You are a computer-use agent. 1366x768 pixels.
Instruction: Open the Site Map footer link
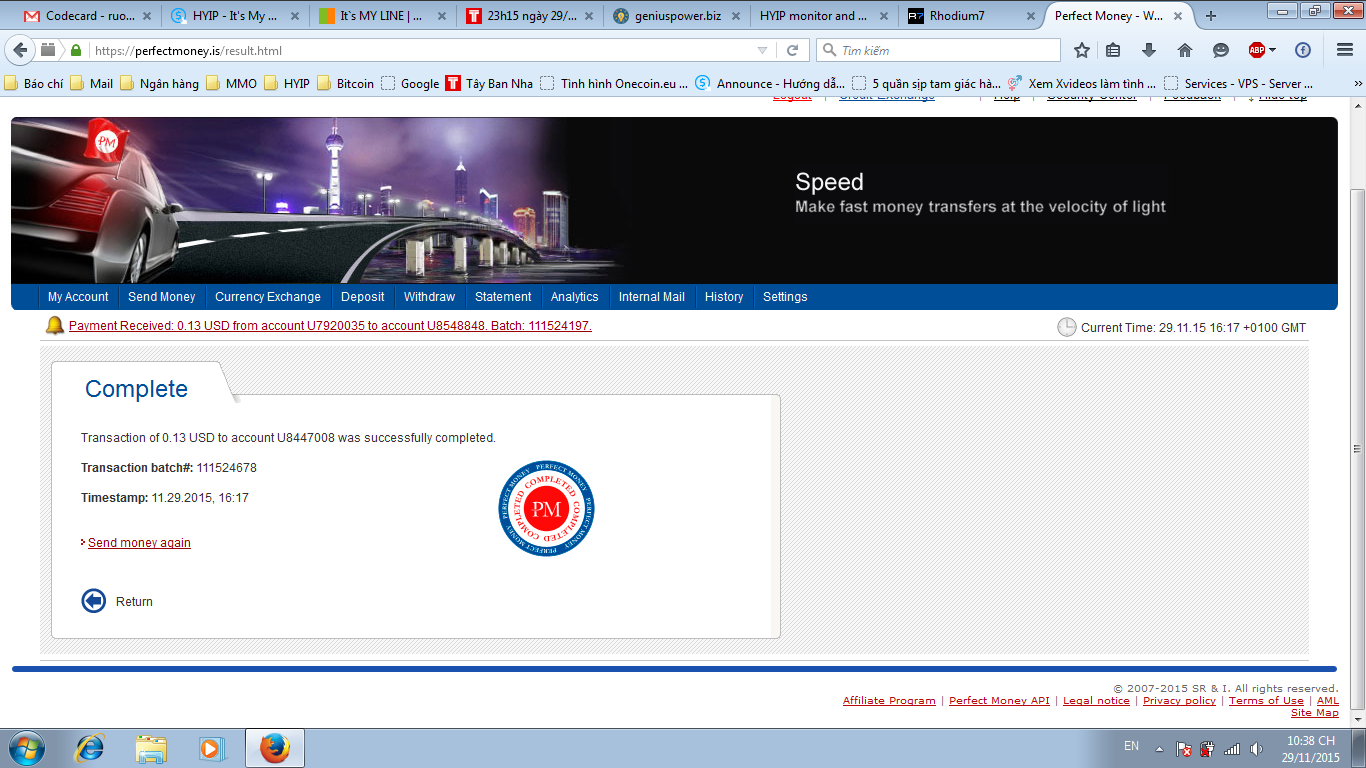pyautogui.click(x=1315, y=713)
